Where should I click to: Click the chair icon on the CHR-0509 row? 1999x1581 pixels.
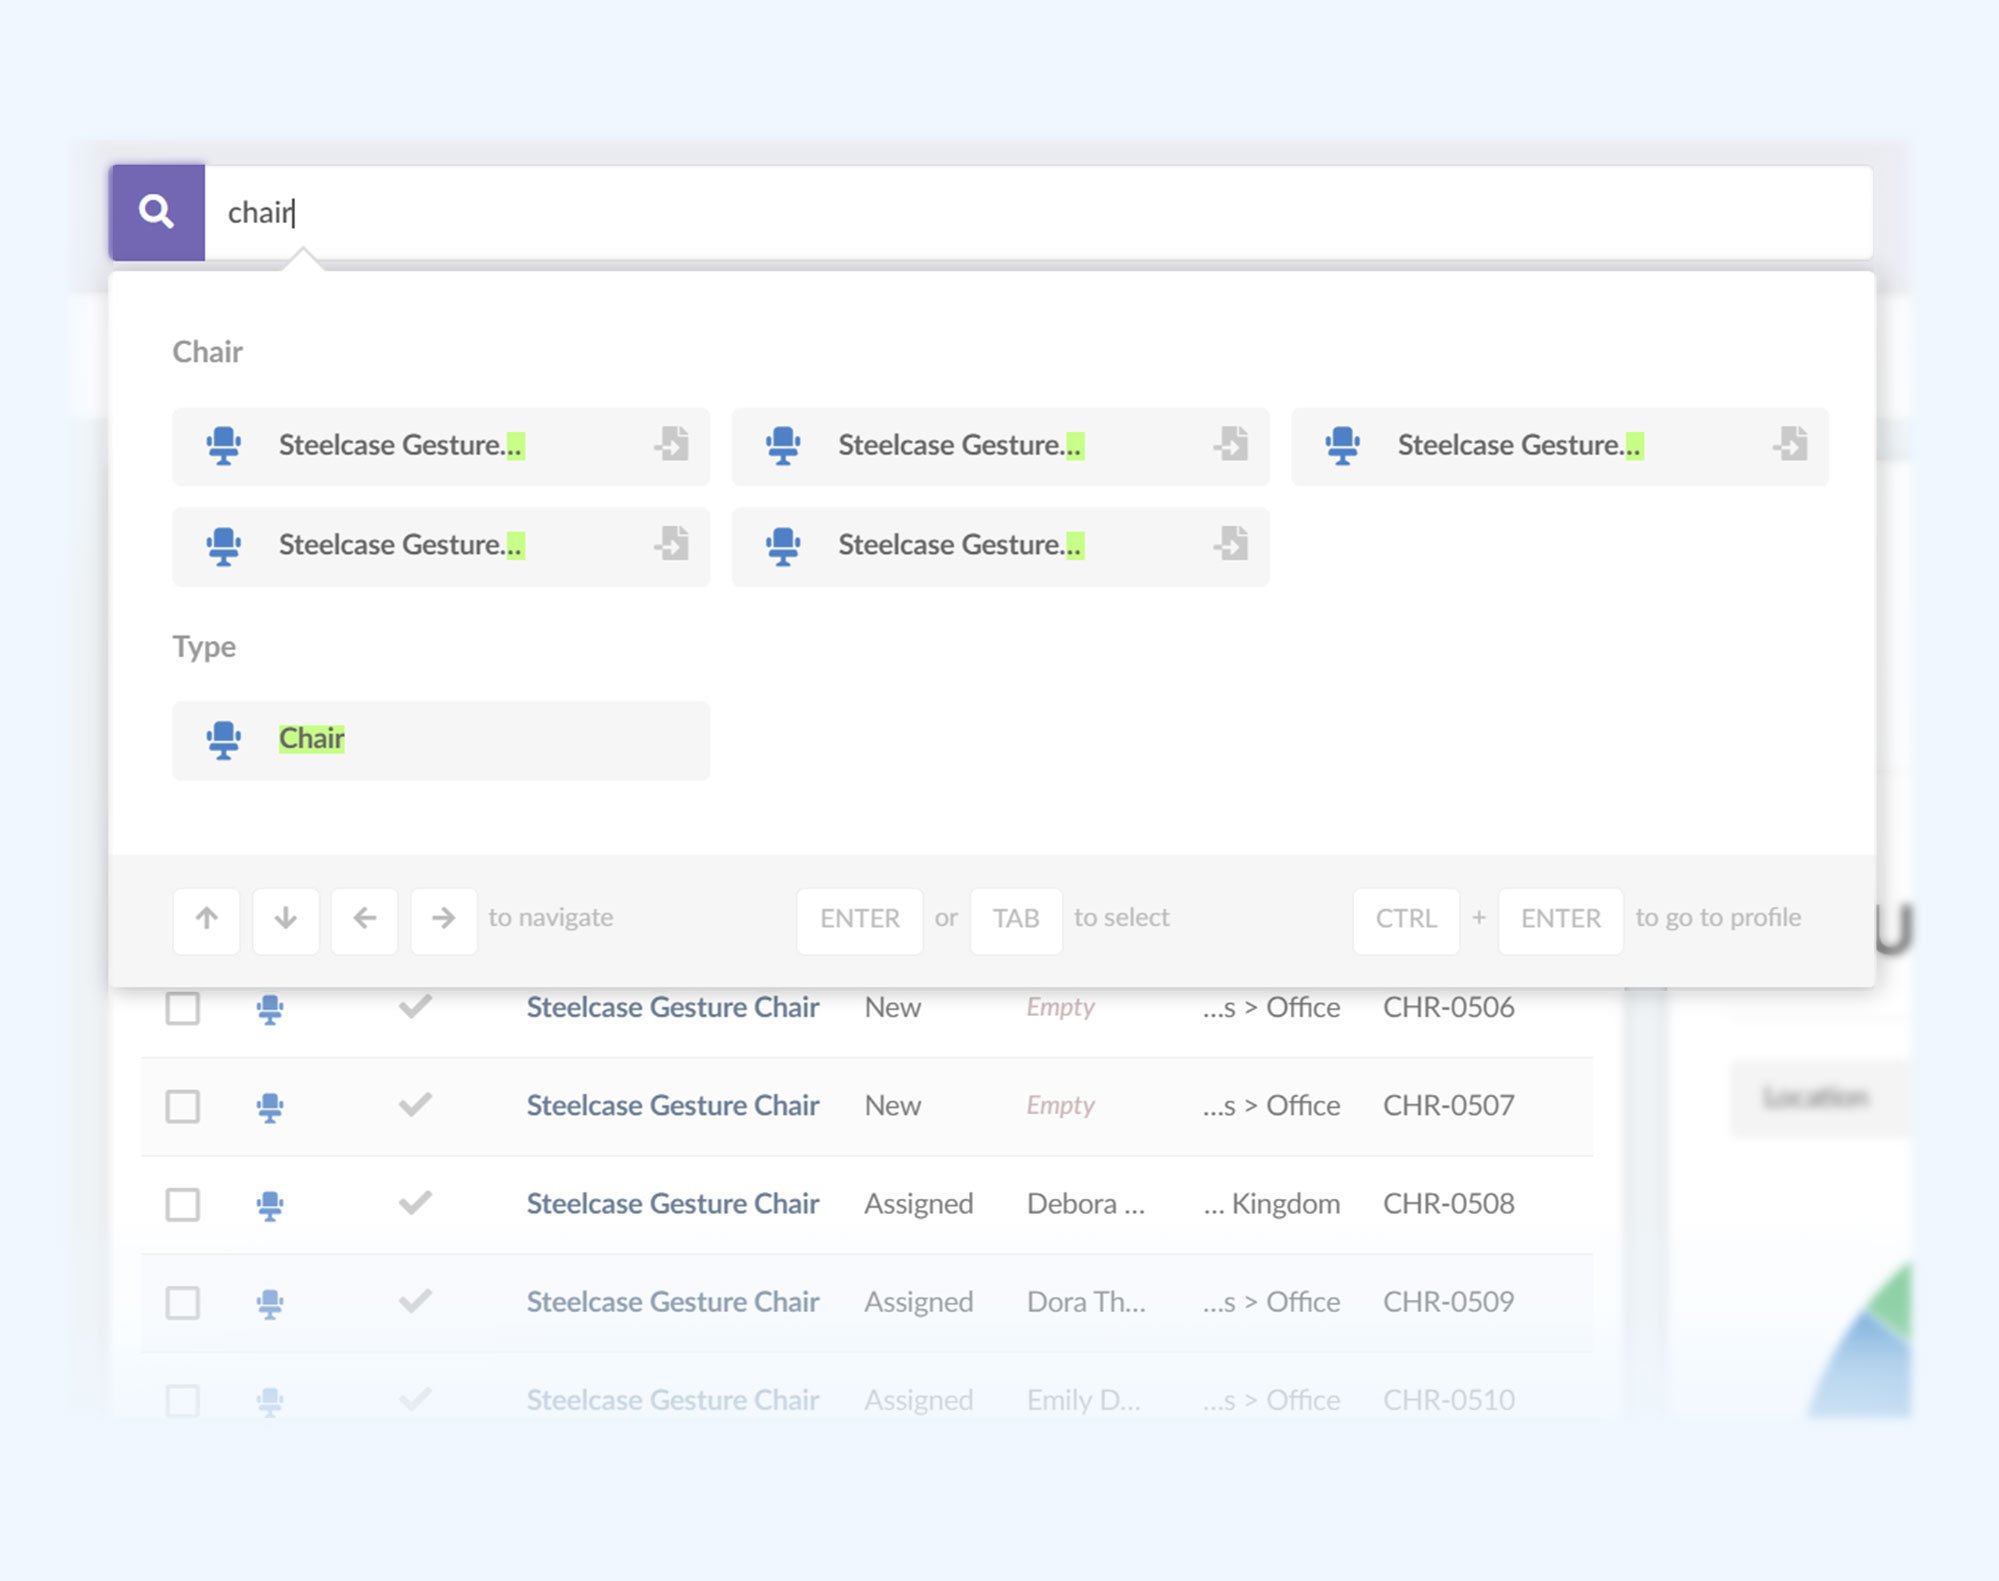pyautogui.click(x=270, y=1302)
